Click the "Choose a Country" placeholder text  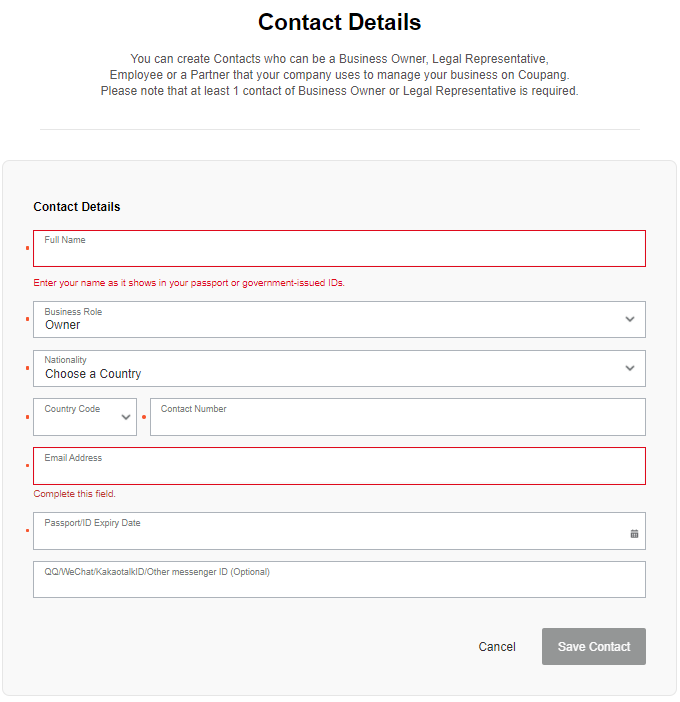93,374
